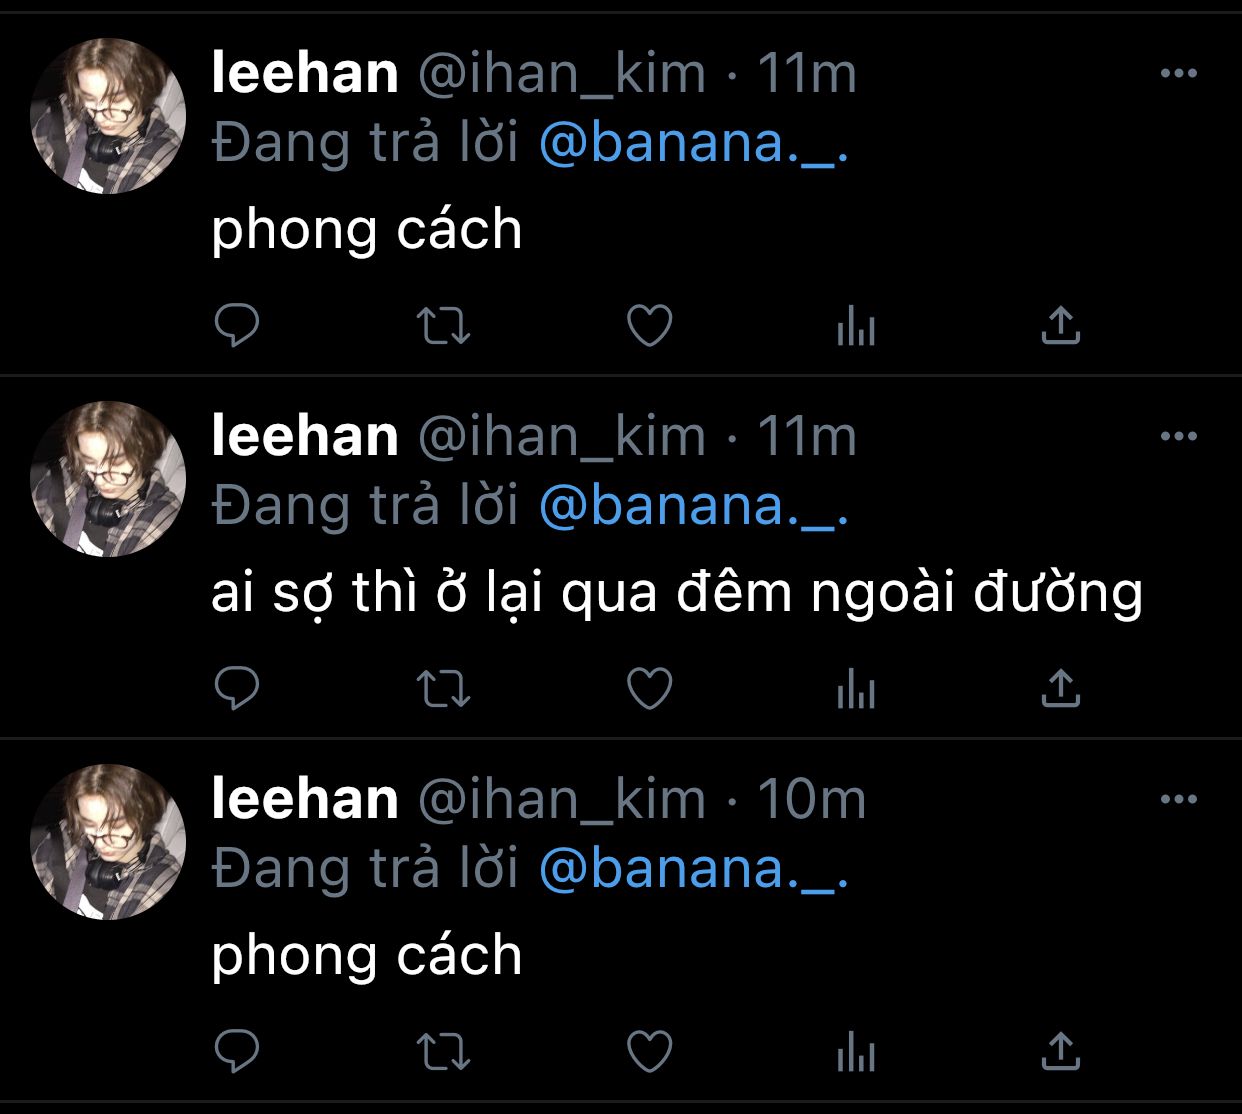Open more options on first tweet
This screenshot has width=1242, height=1114.
pyautogui.click(x=1179, y=73)
